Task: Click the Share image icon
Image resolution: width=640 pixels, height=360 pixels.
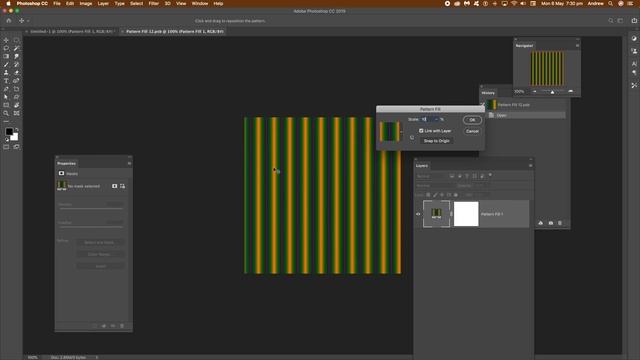Action: [x=634, y=20]
